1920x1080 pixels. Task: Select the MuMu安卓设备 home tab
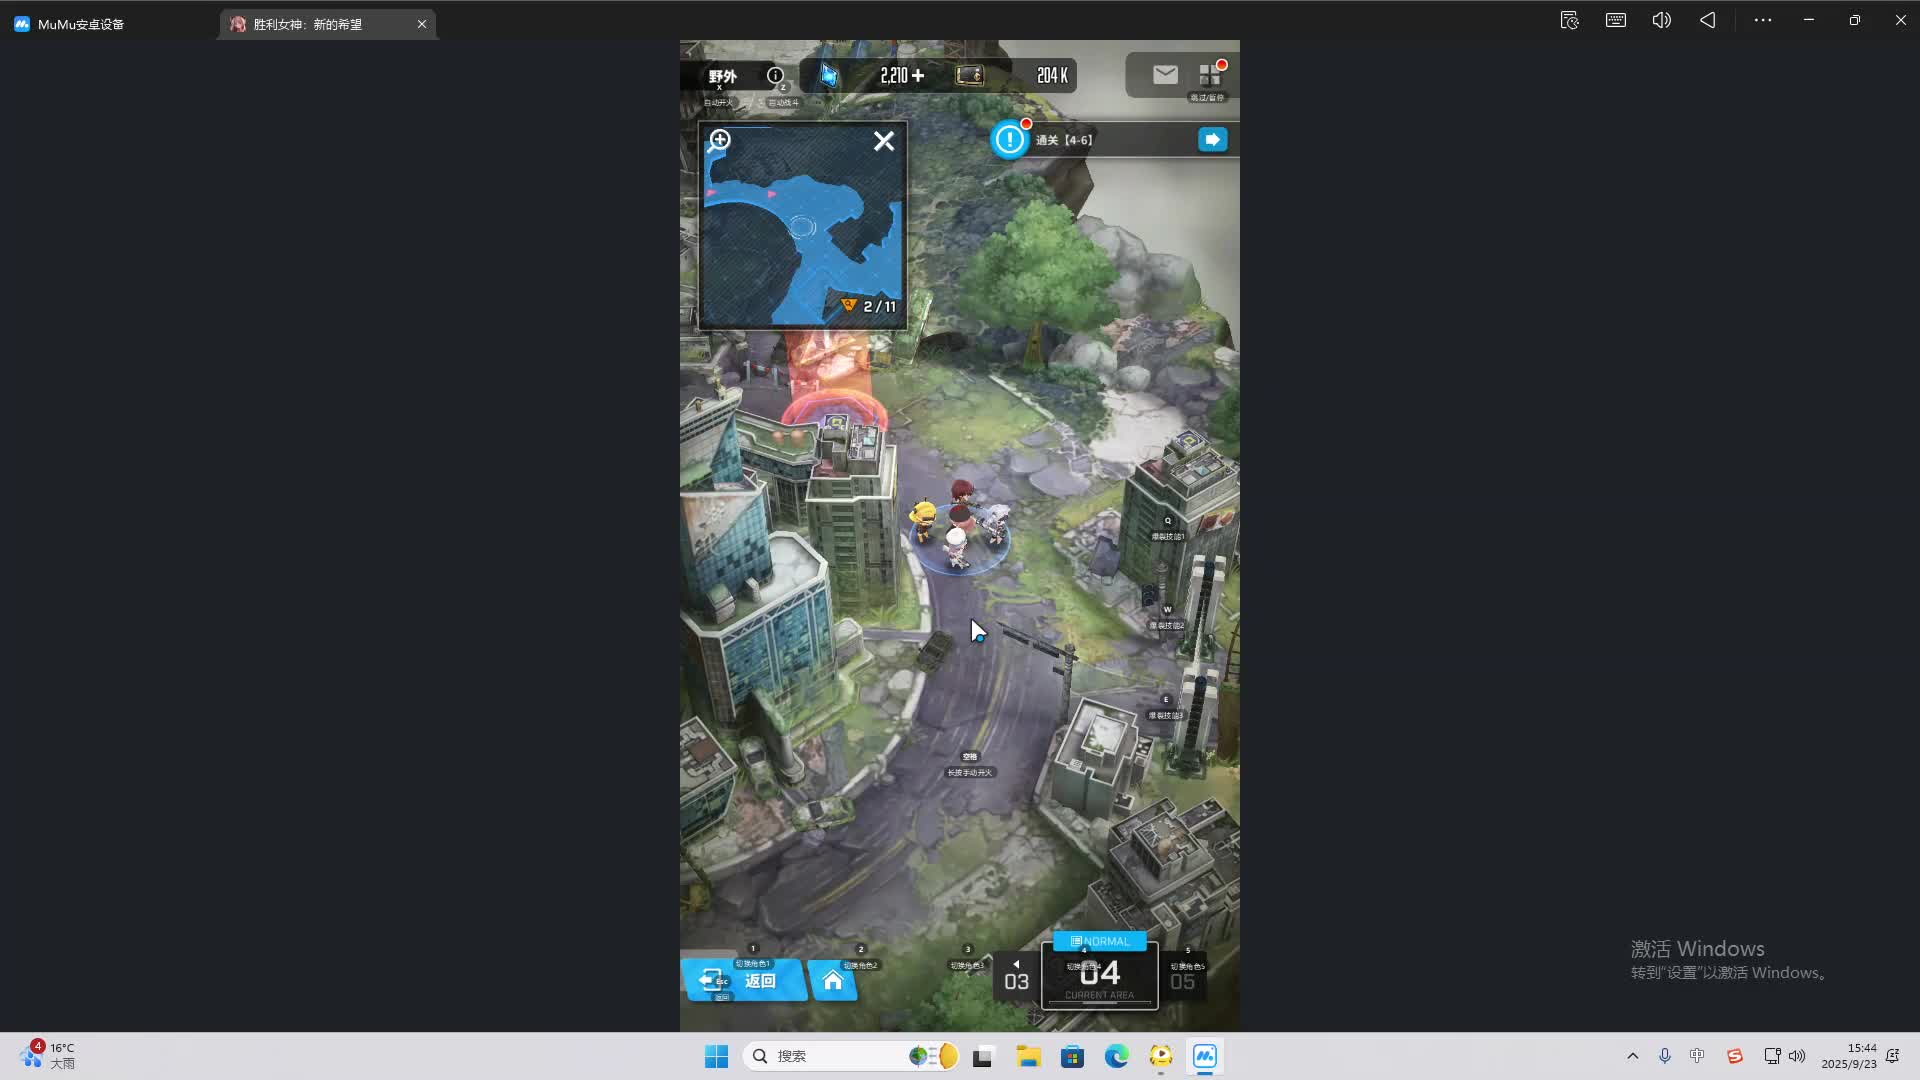tap(80, 24)
